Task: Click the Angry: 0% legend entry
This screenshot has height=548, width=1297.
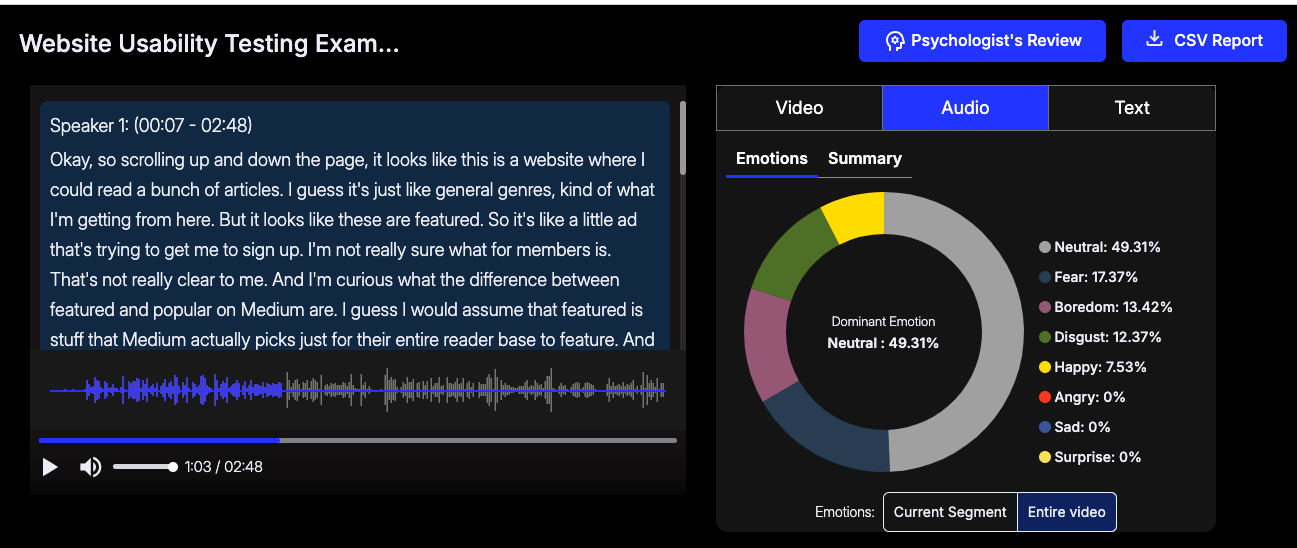Action: [1082, 397]
